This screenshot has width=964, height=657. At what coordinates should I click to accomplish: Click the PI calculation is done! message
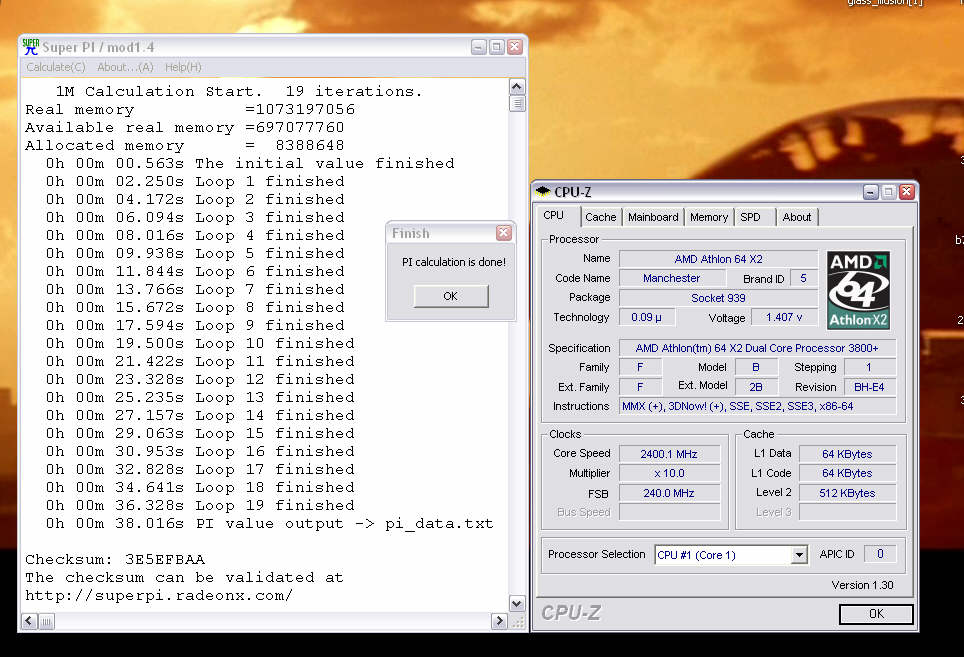(x=454, y=262)
